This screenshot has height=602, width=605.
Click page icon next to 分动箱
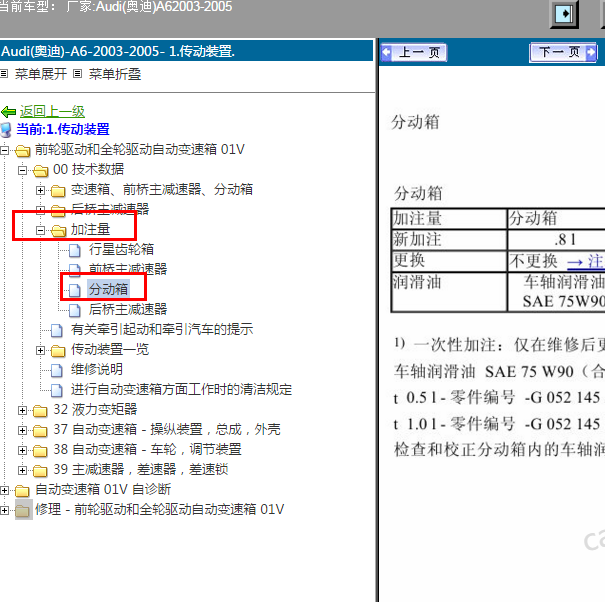click(74, 290)
